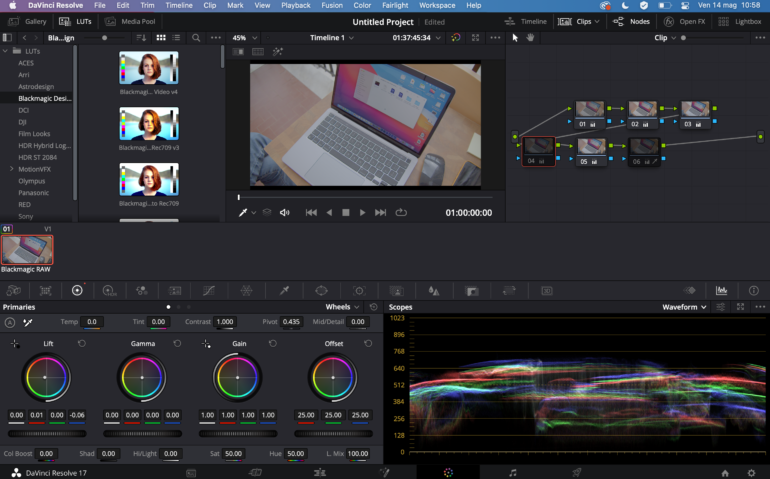
Task: Click the Gain color wheel center
Action: click(238, 377)
